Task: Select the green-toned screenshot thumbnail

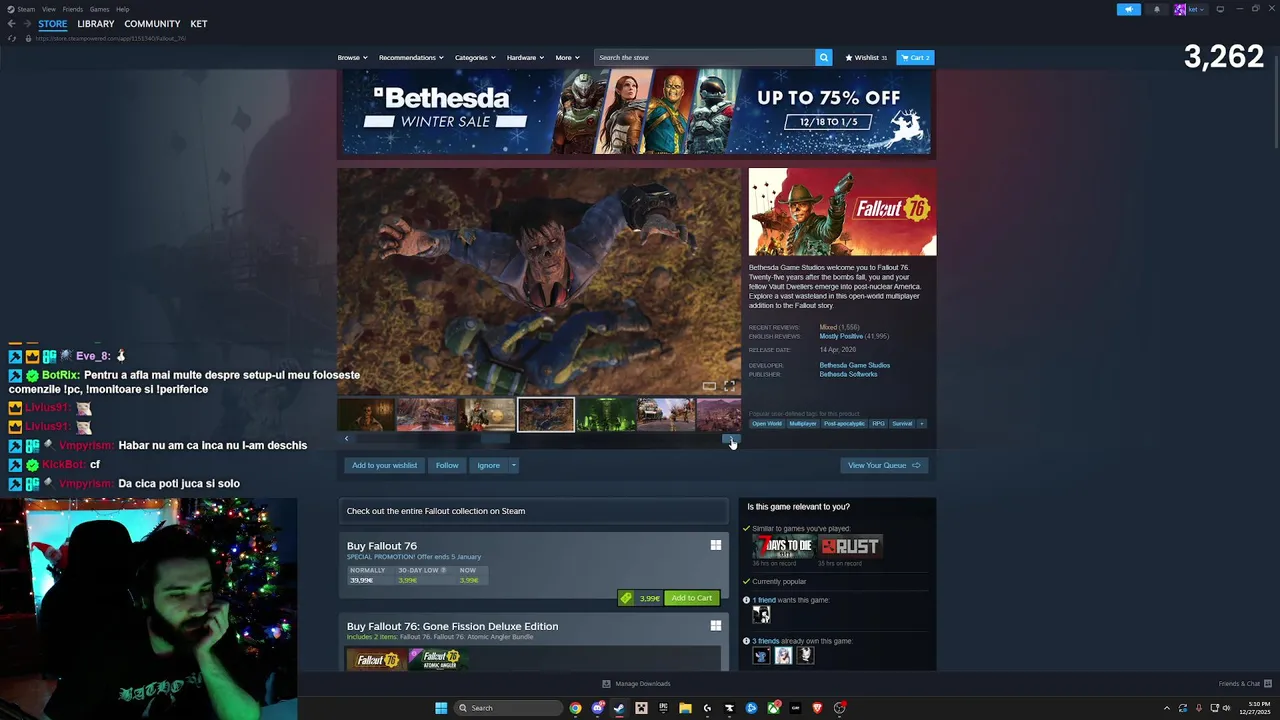Action: (x=606, y=414)
